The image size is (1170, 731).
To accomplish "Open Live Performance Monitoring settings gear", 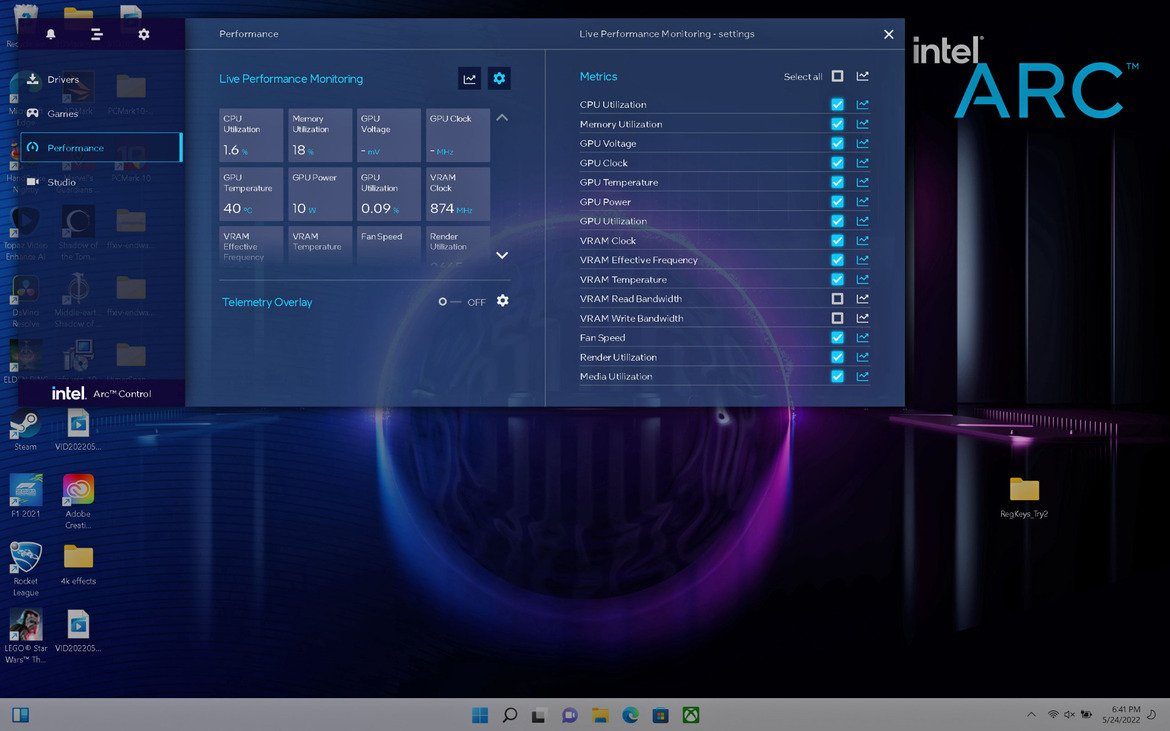I will click(499, 78).
